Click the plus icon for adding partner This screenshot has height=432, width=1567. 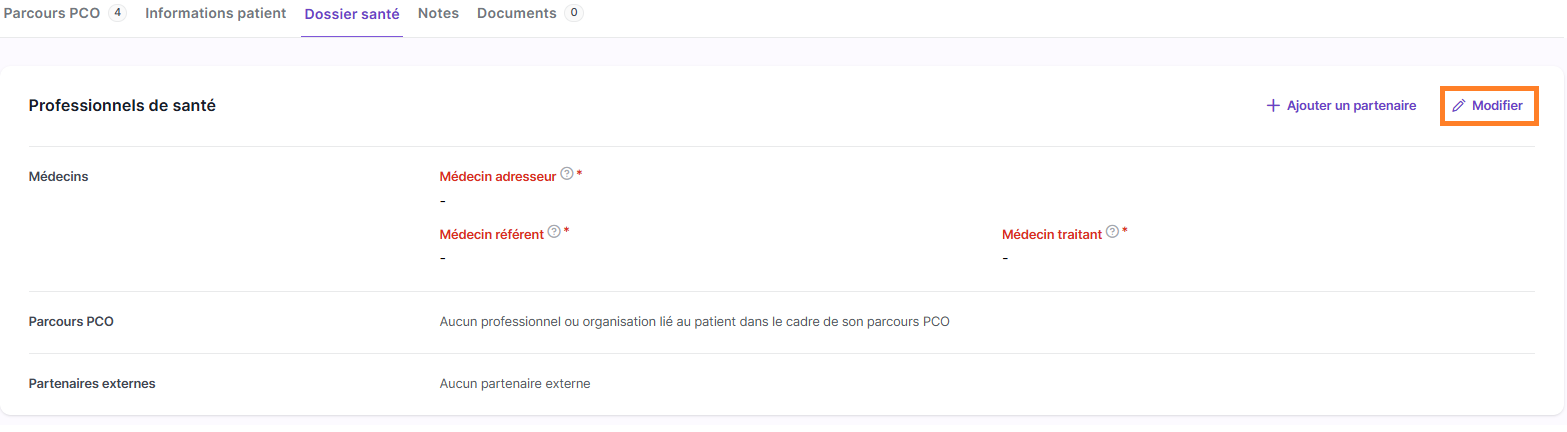(1273, 105)
